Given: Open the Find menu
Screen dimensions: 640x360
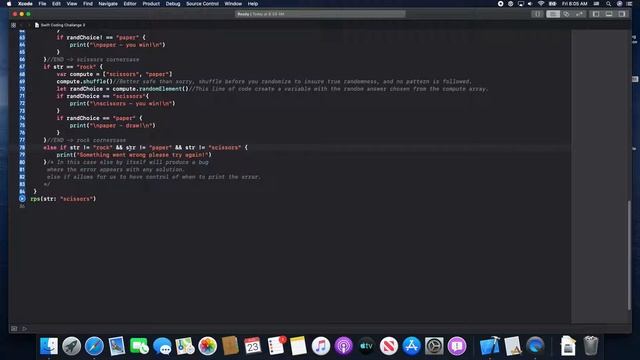Looking at the screenshot, I should (x=88, y=4).
